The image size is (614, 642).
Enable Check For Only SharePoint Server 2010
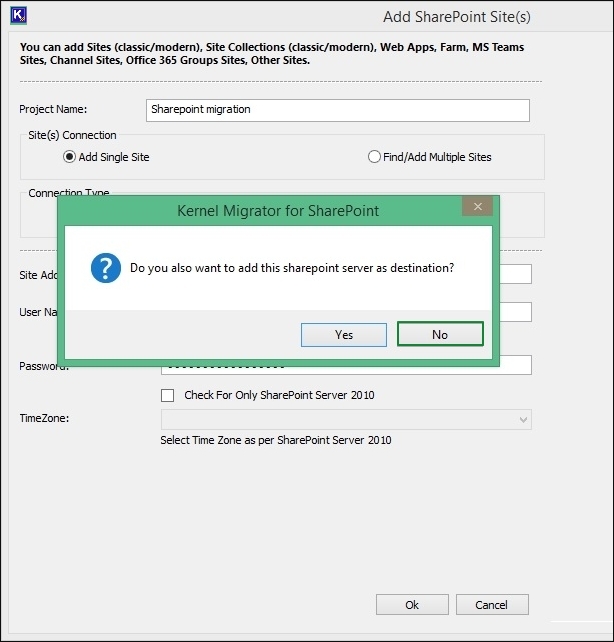(x=168, y=395)
